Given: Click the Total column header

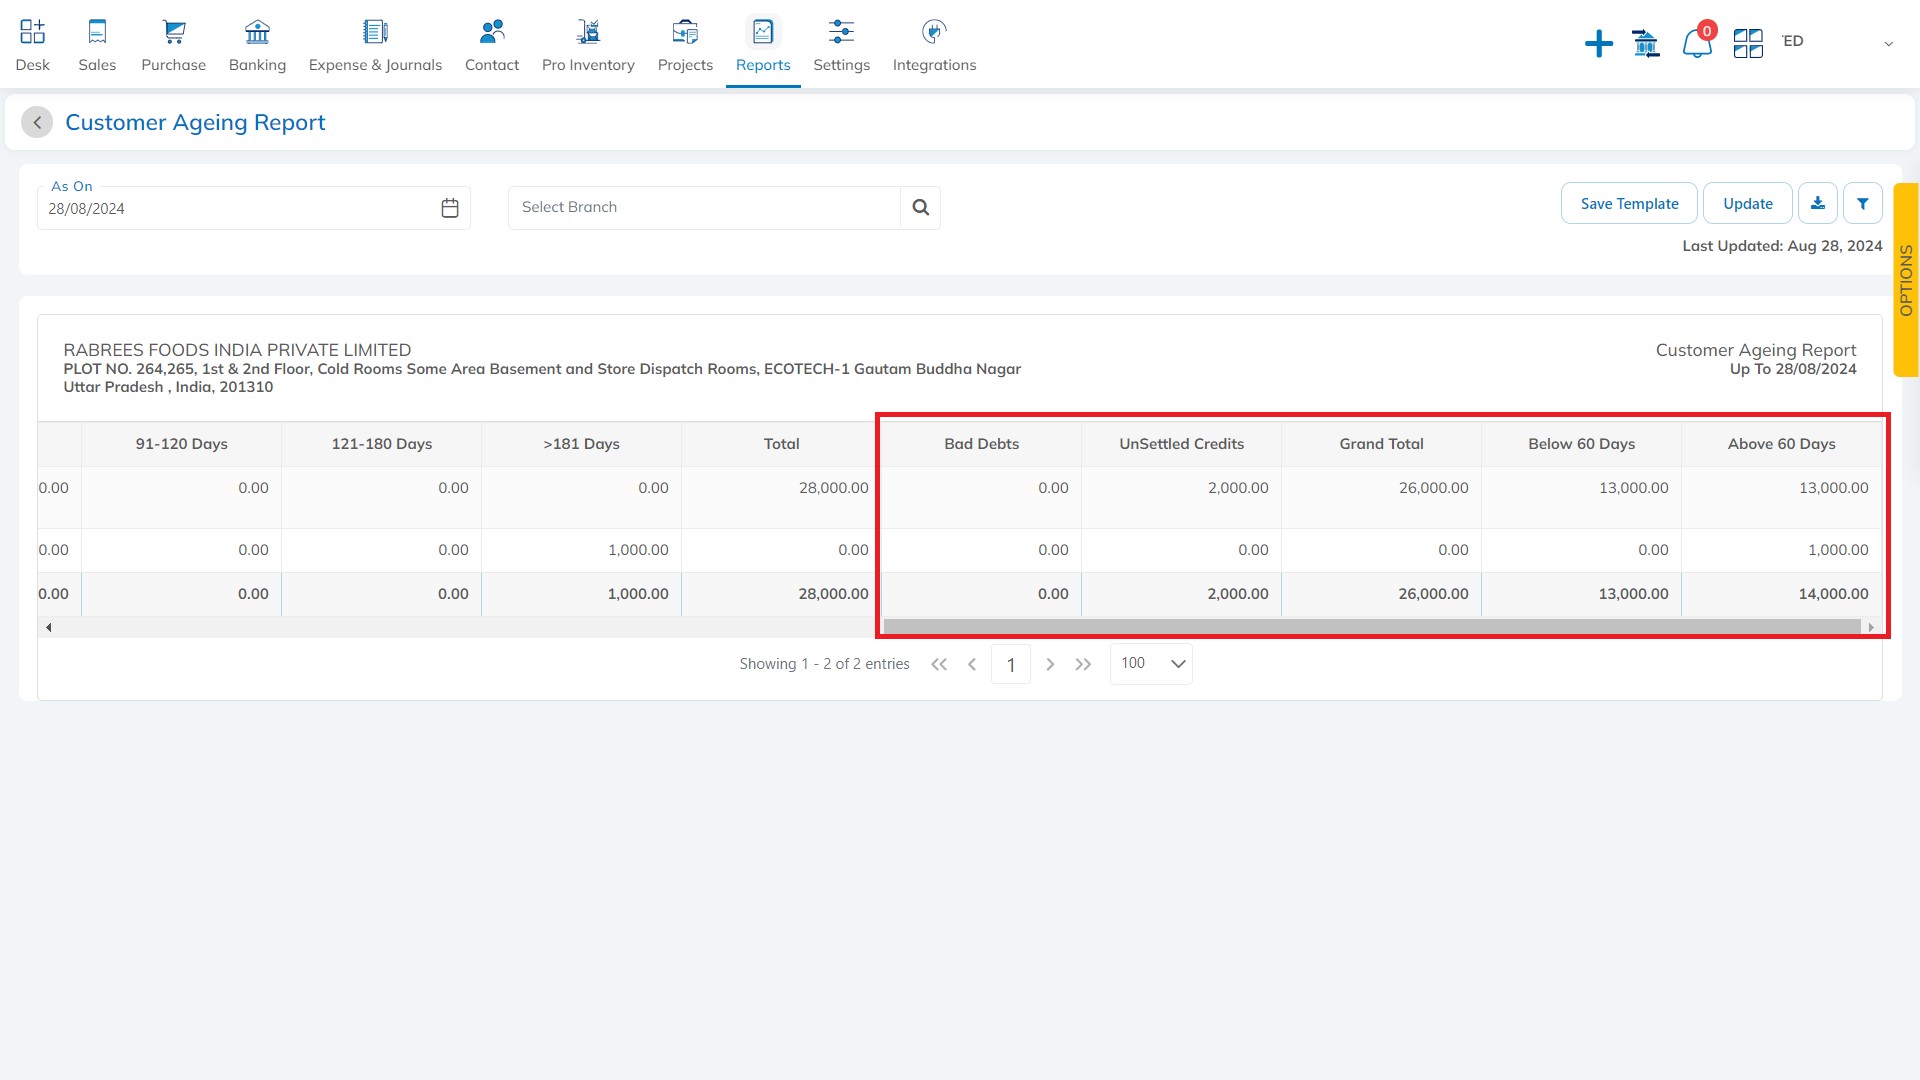Looking at the screenshot, I should [x=781, y=444].
